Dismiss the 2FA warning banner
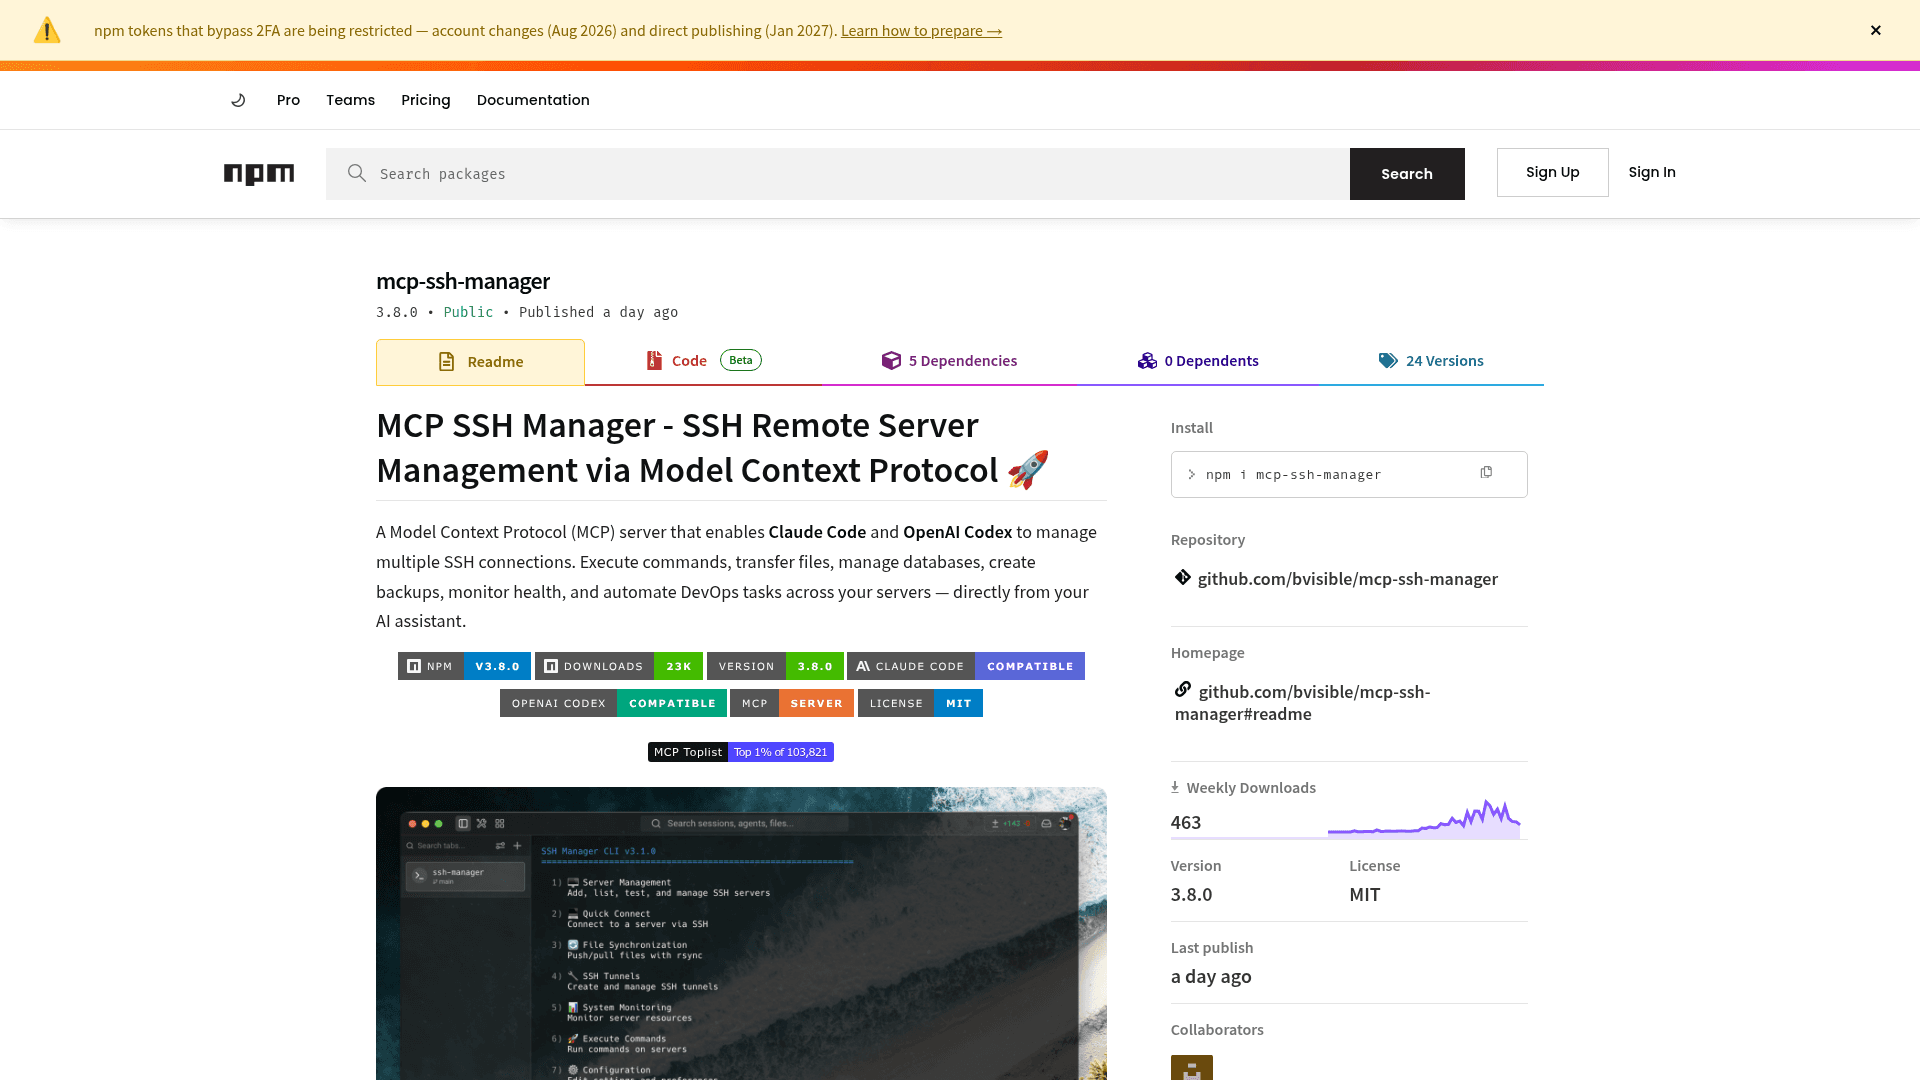The image size is (1920, 1080). [x=1876, y=30]
